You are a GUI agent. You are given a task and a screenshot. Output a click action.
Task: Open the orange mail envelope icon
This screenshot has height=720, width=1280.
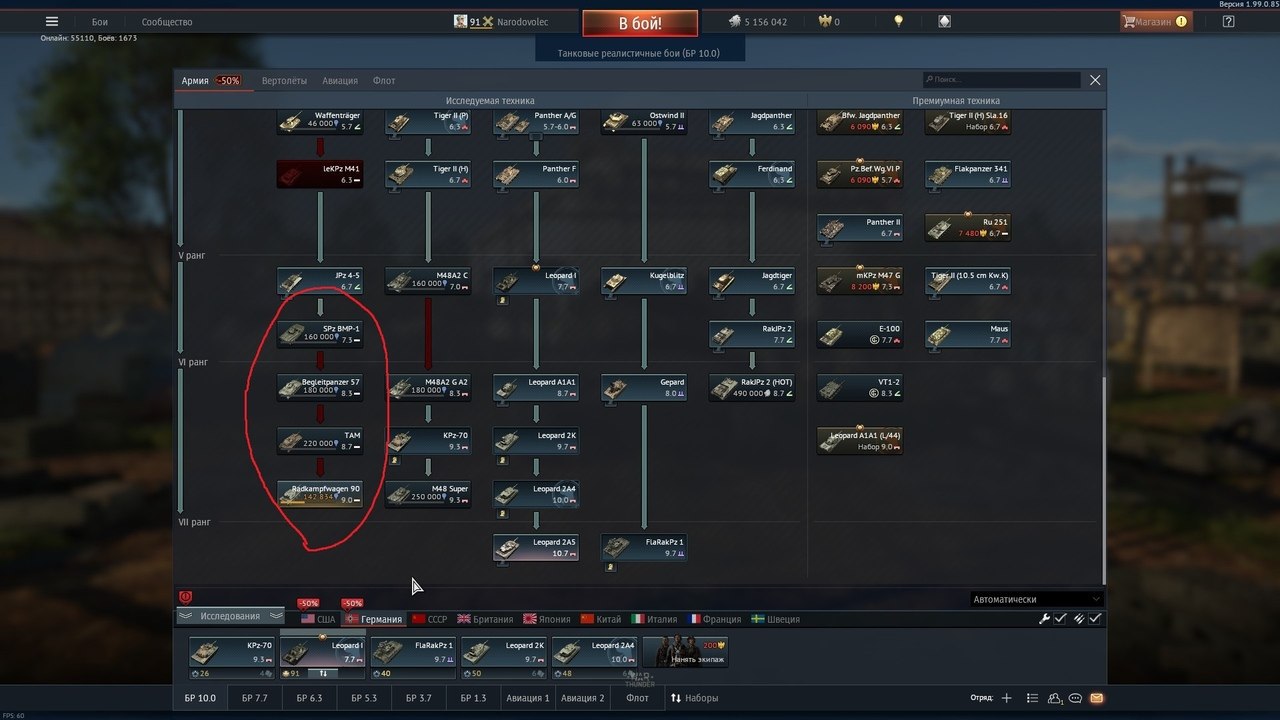point(1097,698)
